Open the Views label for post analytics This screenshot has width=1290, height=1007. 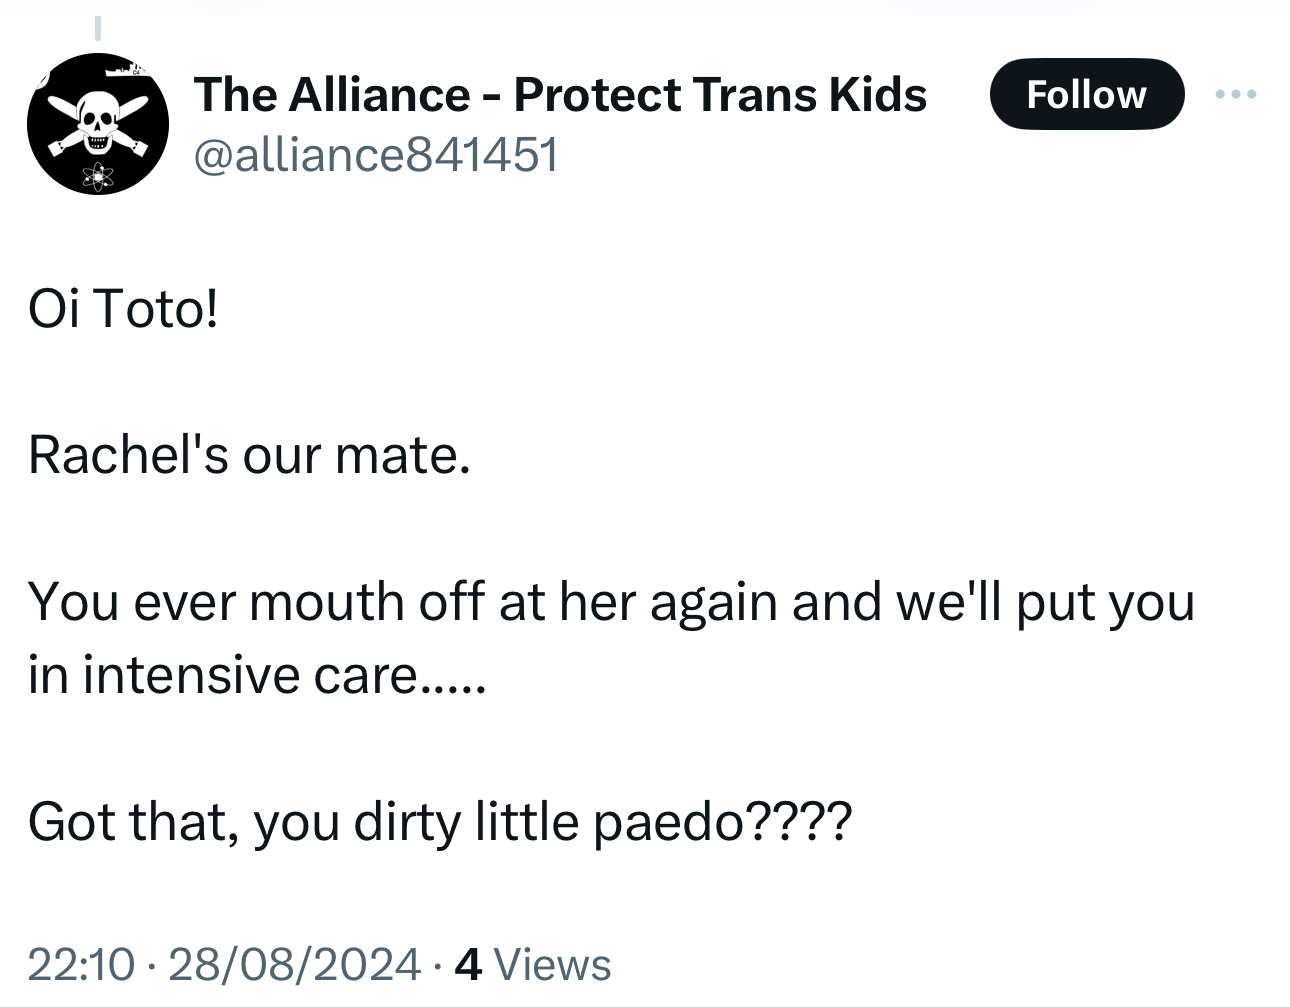pos(552,964)
